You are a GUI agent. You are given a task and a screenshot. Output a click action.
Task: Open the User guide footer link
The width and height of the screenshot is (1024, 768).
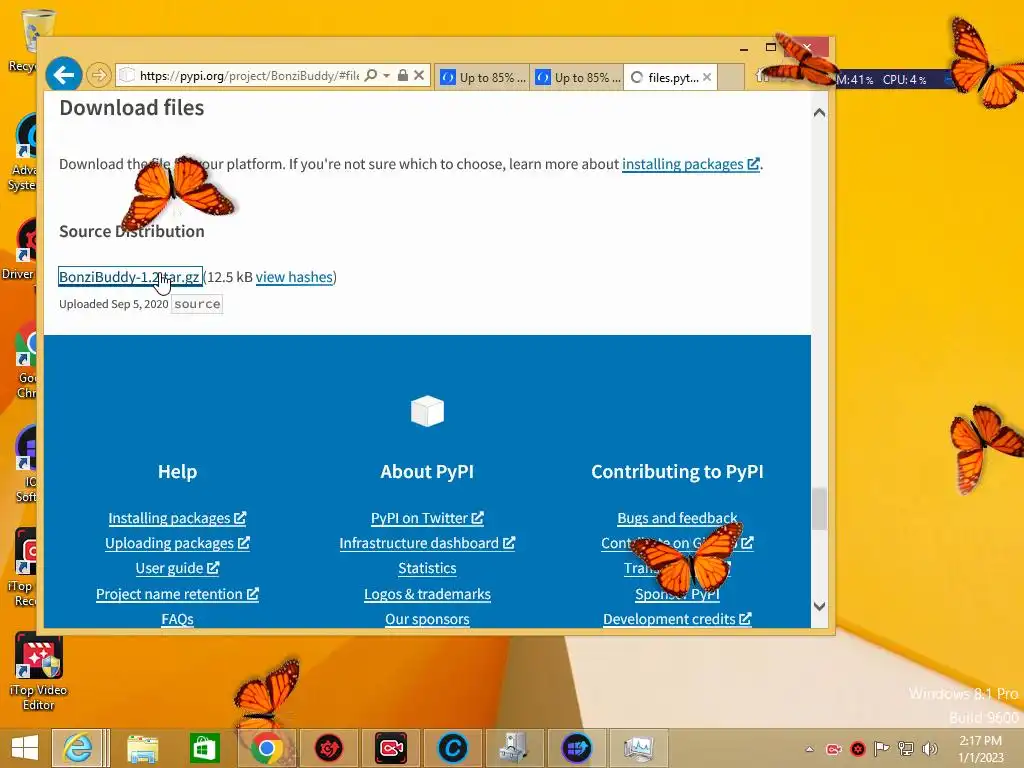[x=177, y=568]
